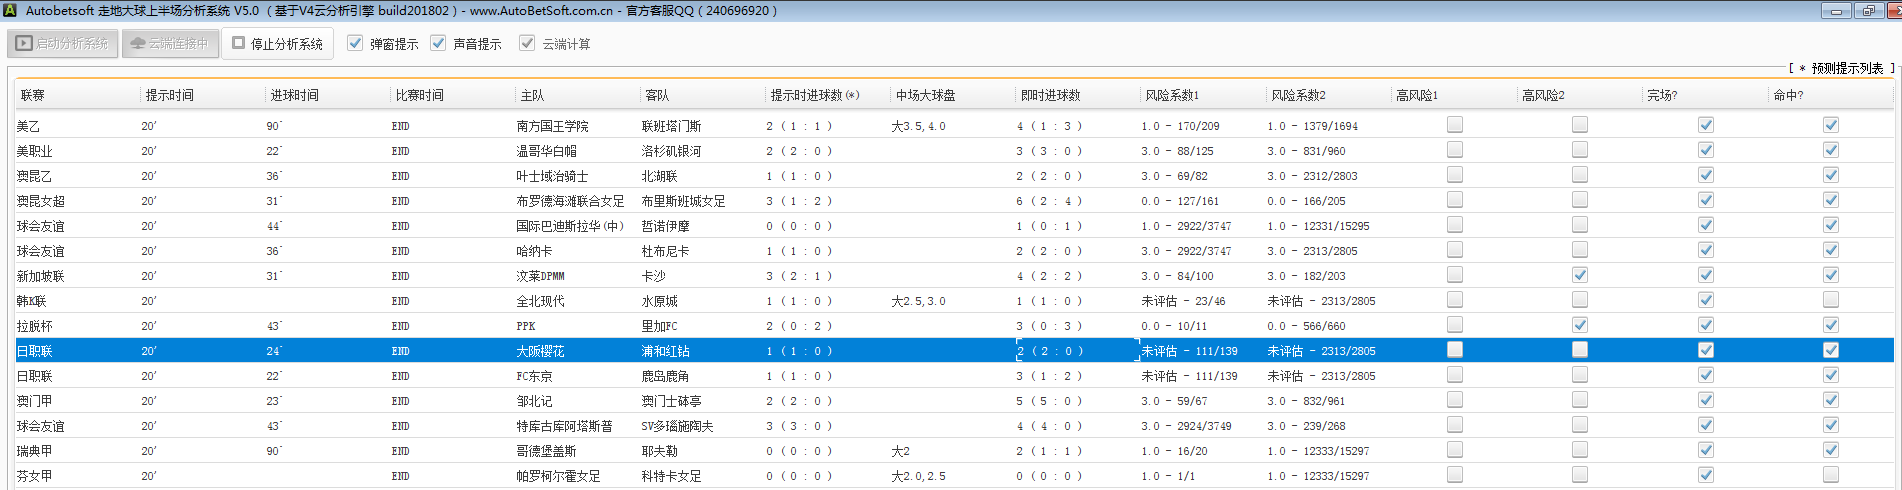
Task: Disable the 声音提示 checkbox
Action: pos(438,43)
